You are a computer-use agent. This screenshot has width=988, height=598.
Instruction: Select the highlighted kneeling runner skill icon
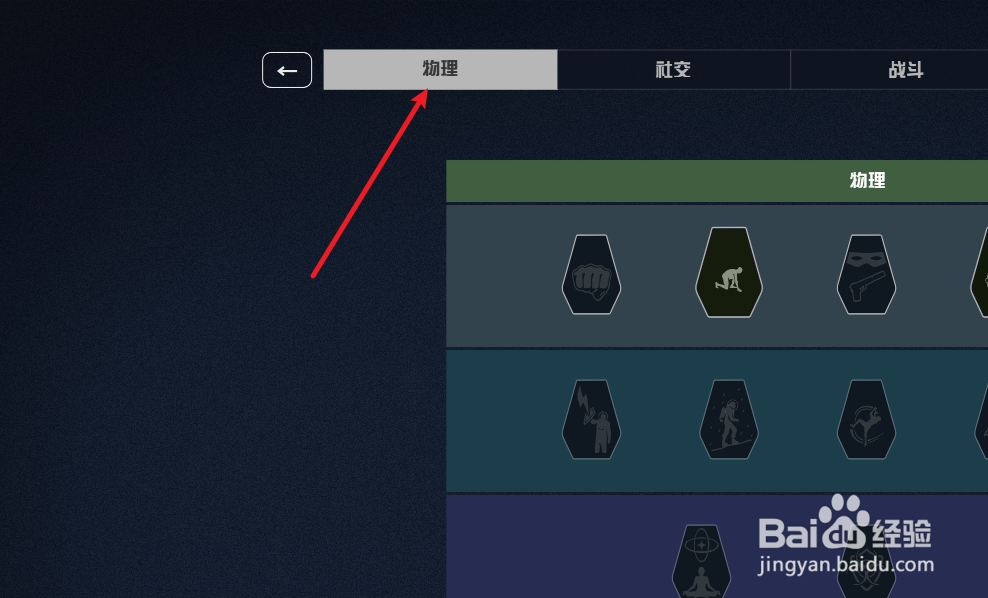coord(729,272)
